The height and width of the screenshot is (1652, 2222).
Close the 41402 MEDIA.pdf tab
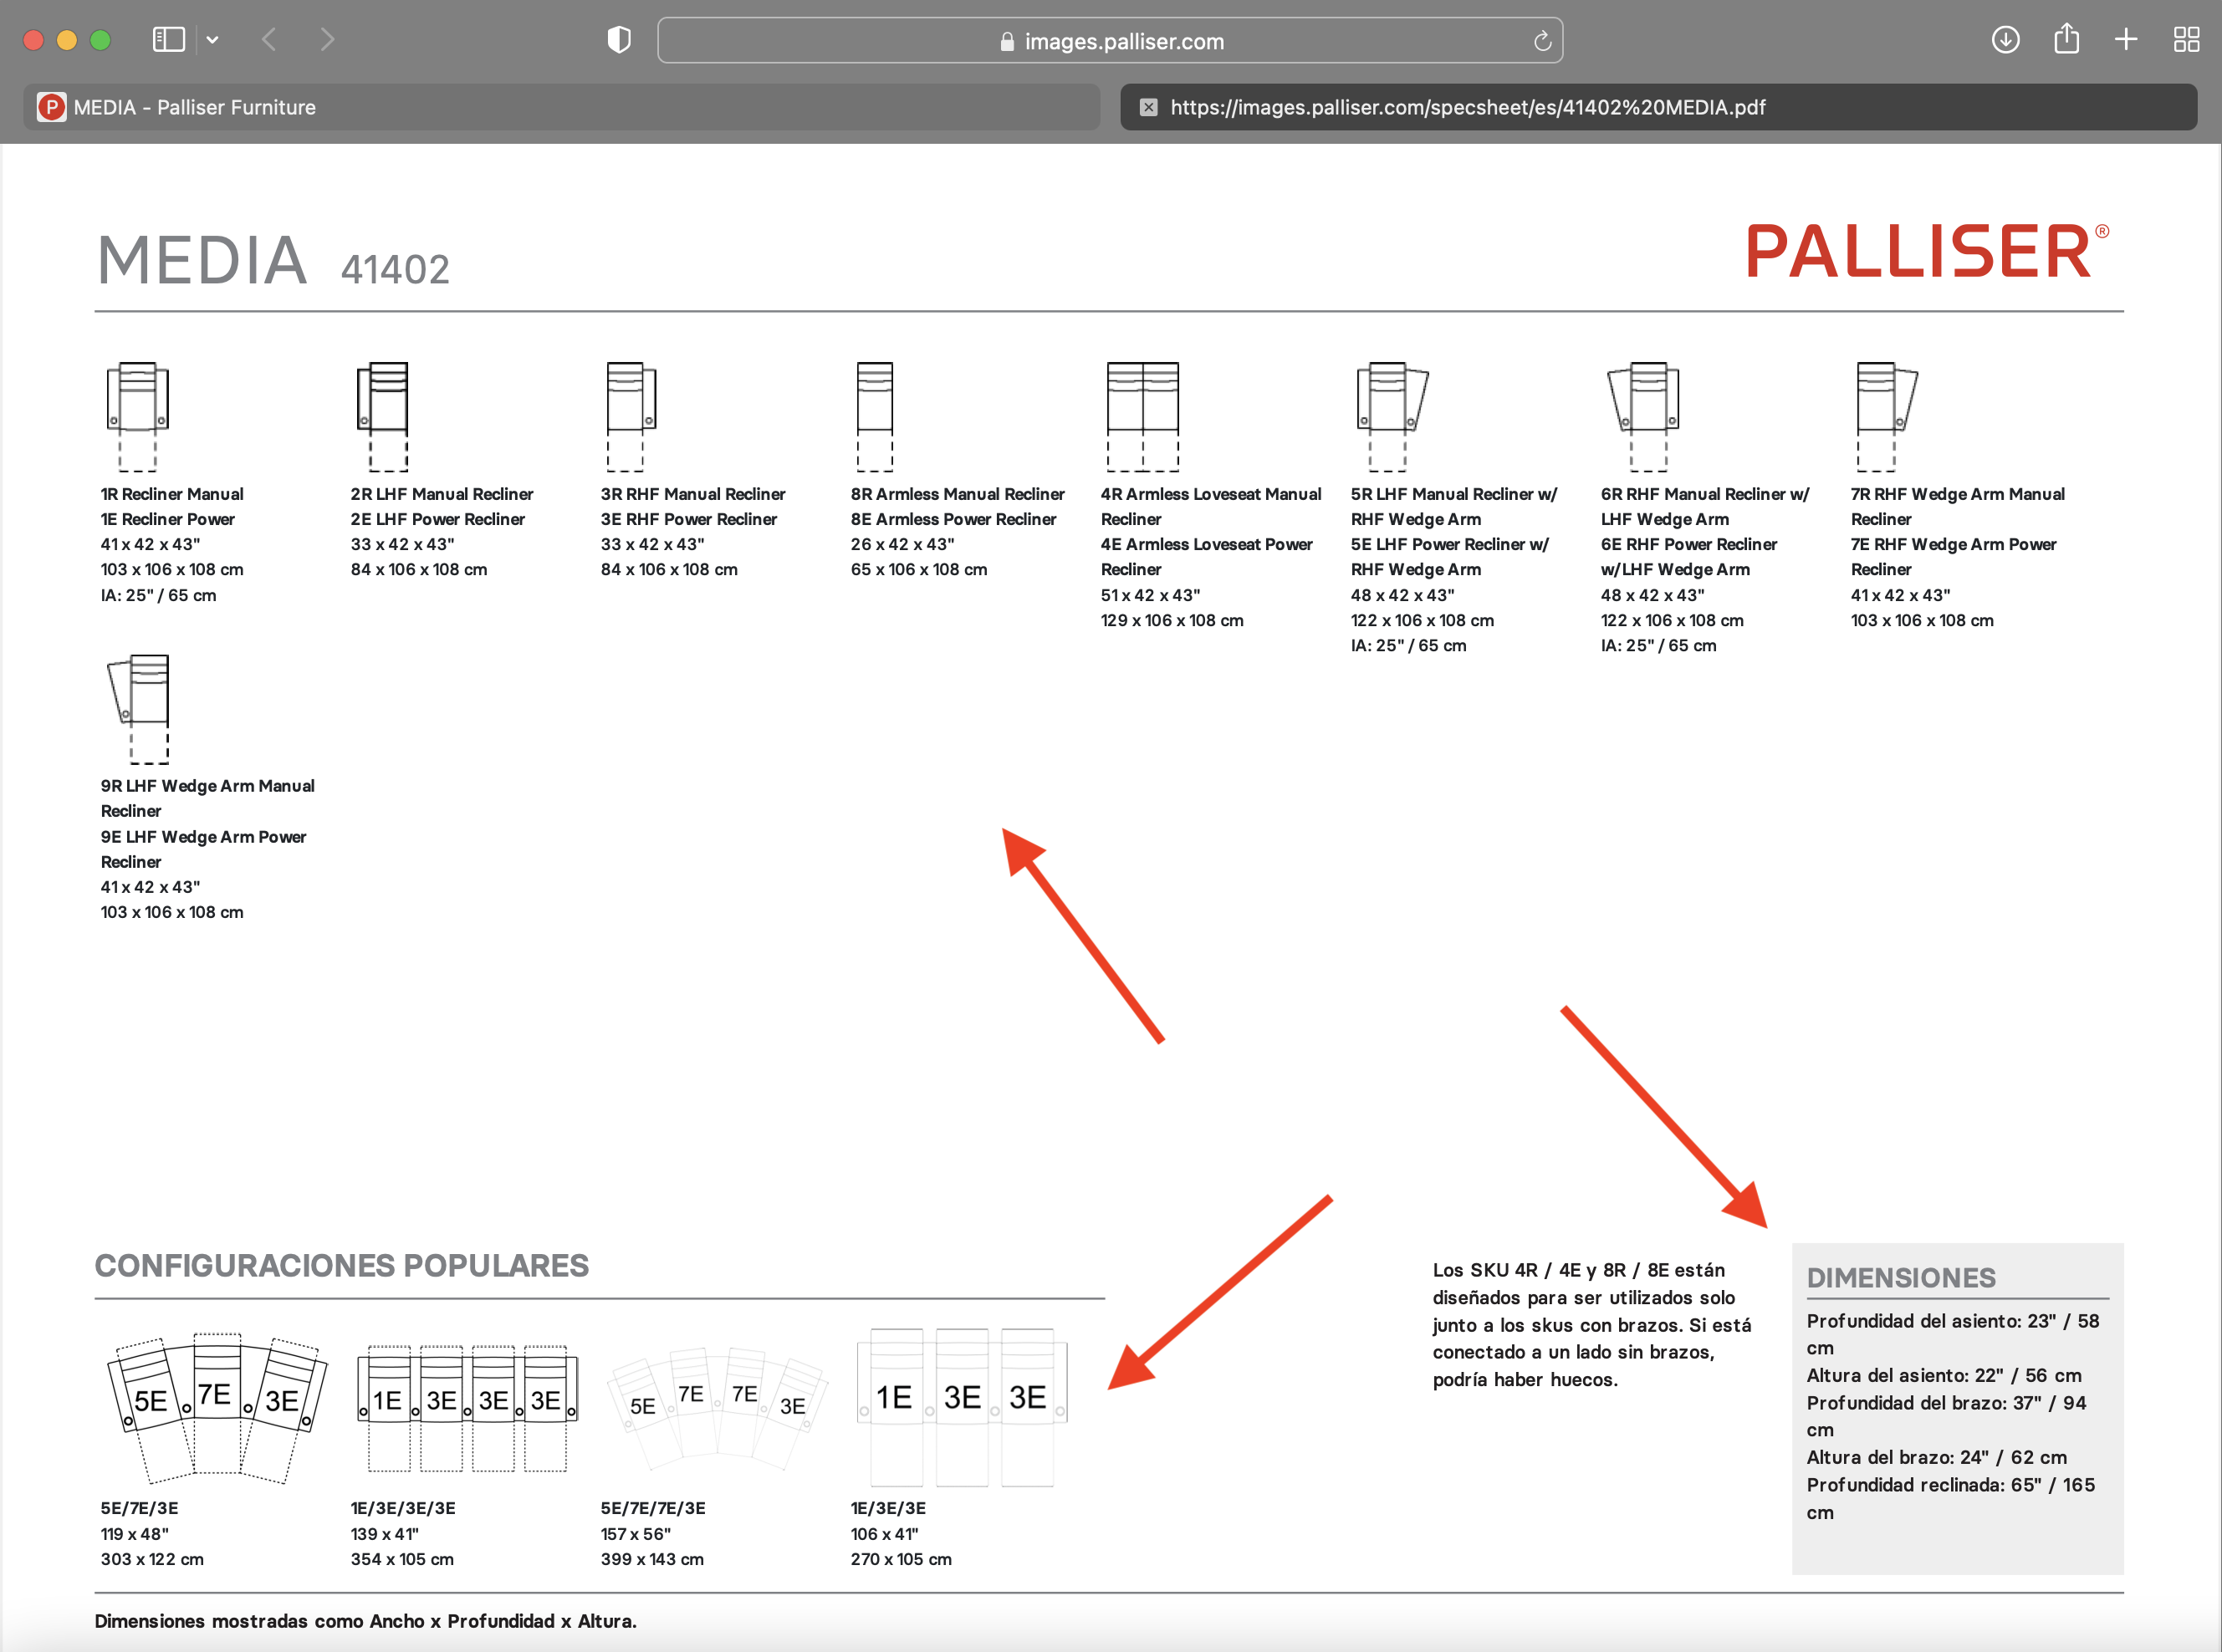1148,107
